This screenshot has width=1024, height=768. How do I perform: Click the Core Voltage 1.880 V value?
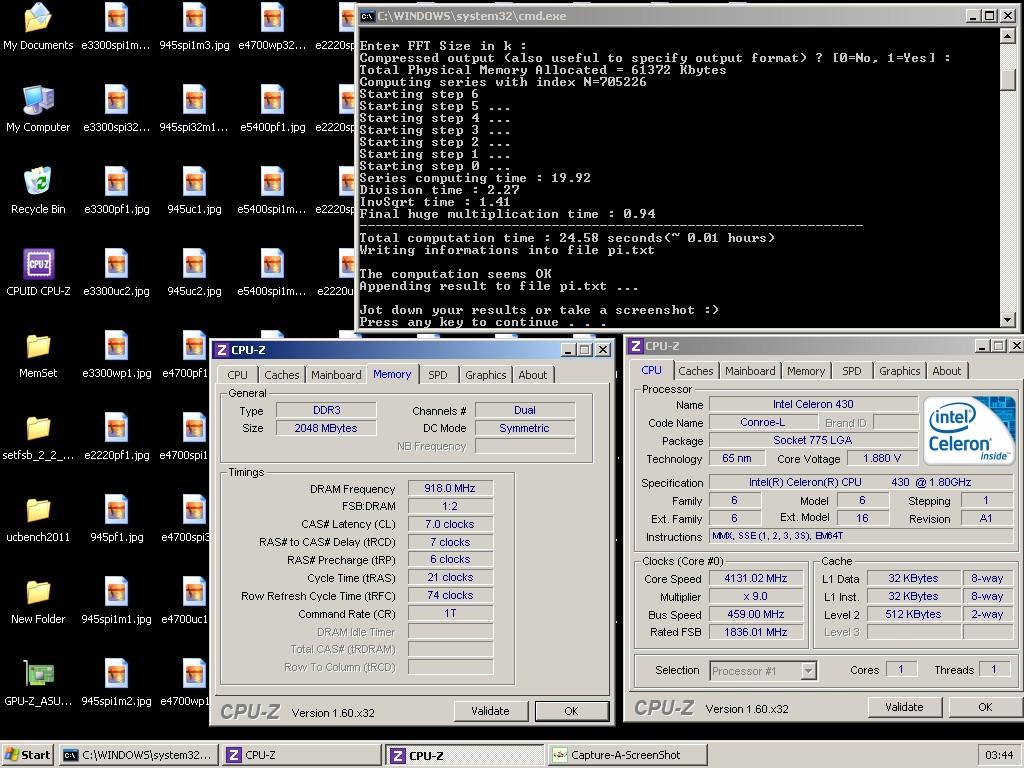click(x=882, y=458)
